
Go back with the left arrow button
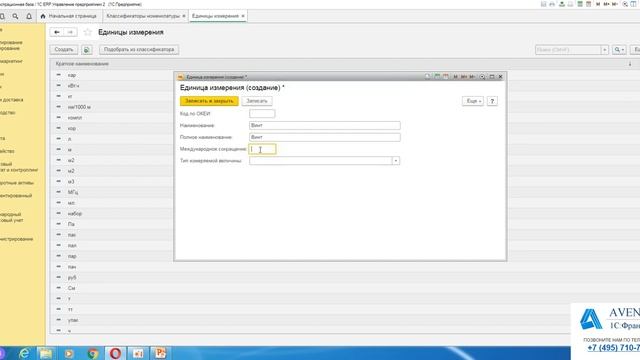[57, 32]
